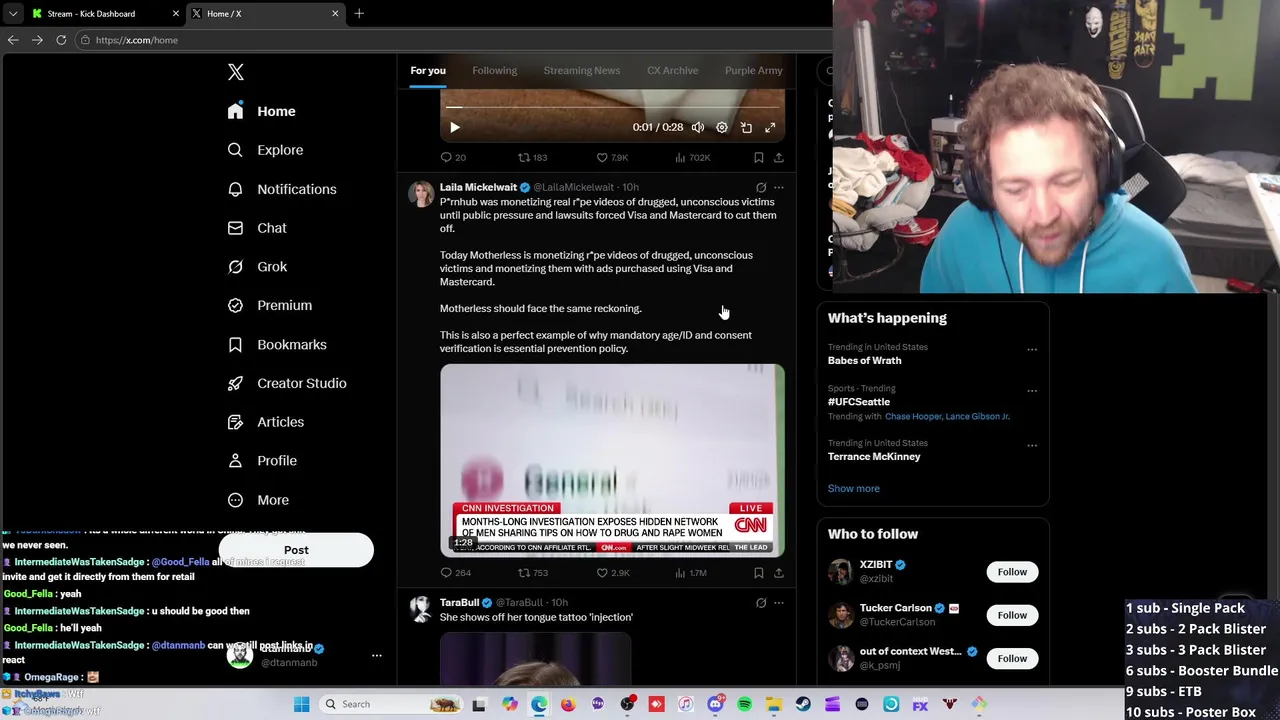The image size is (1280, 720).
Task: Open Grok action on Laila Mickelwait's post
Action: (x=761, y=188)
